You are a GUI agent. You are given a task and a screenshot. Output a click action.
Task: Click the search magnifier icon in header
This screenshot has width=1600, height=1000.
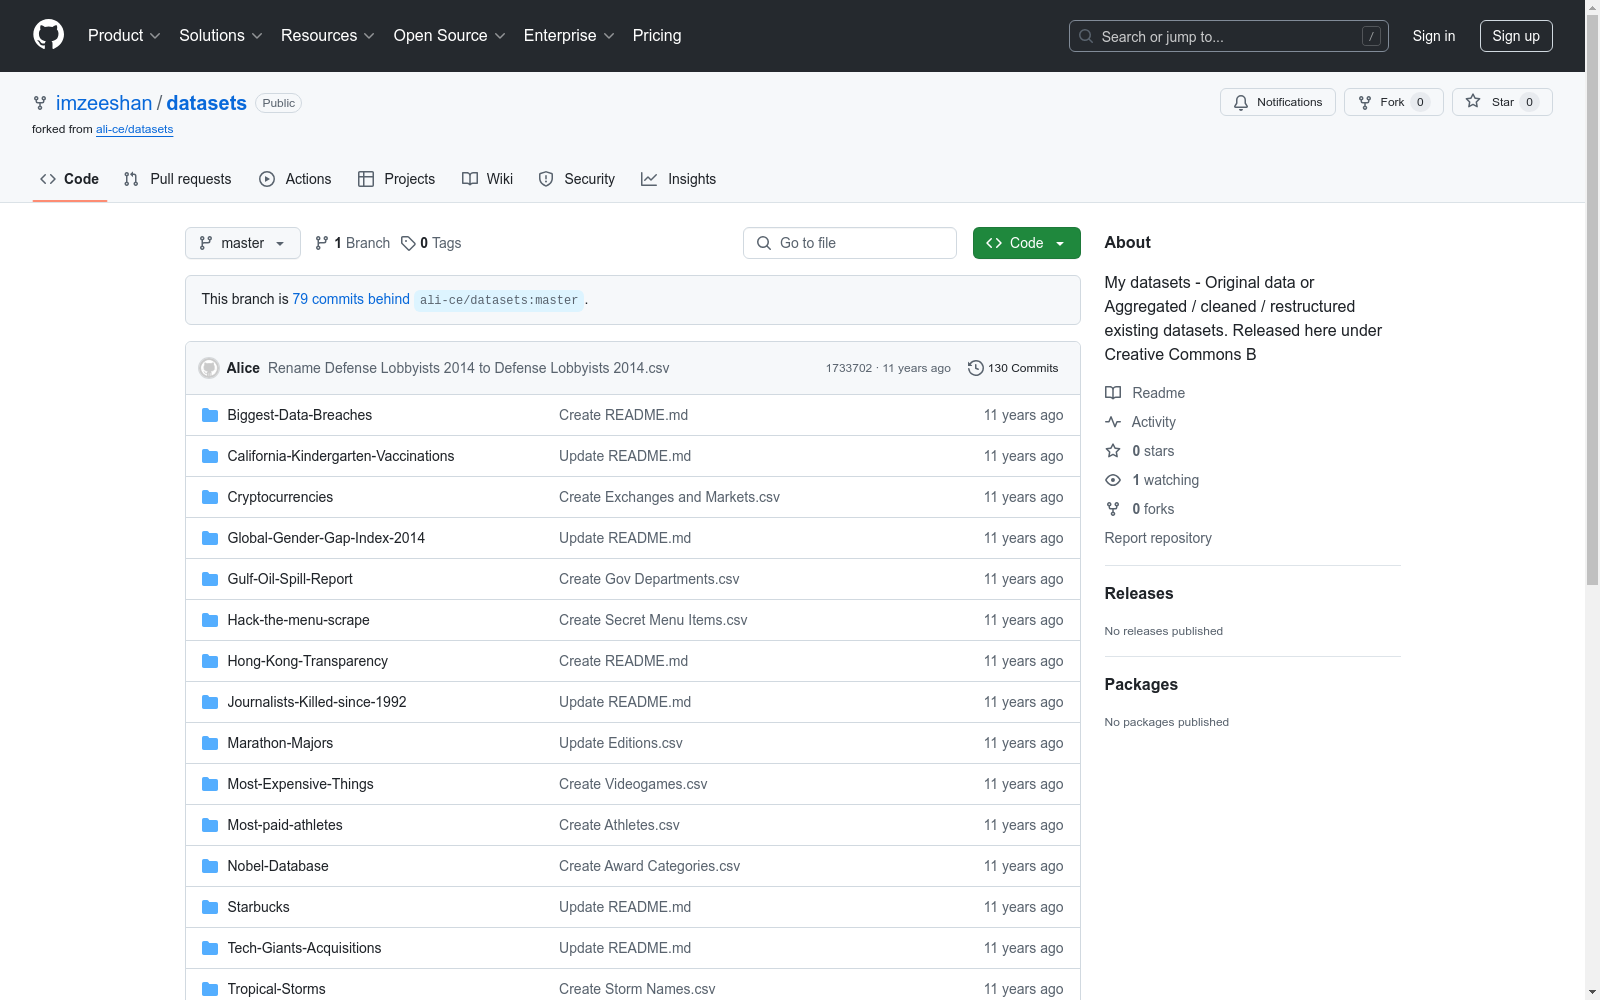point(1086,36)
